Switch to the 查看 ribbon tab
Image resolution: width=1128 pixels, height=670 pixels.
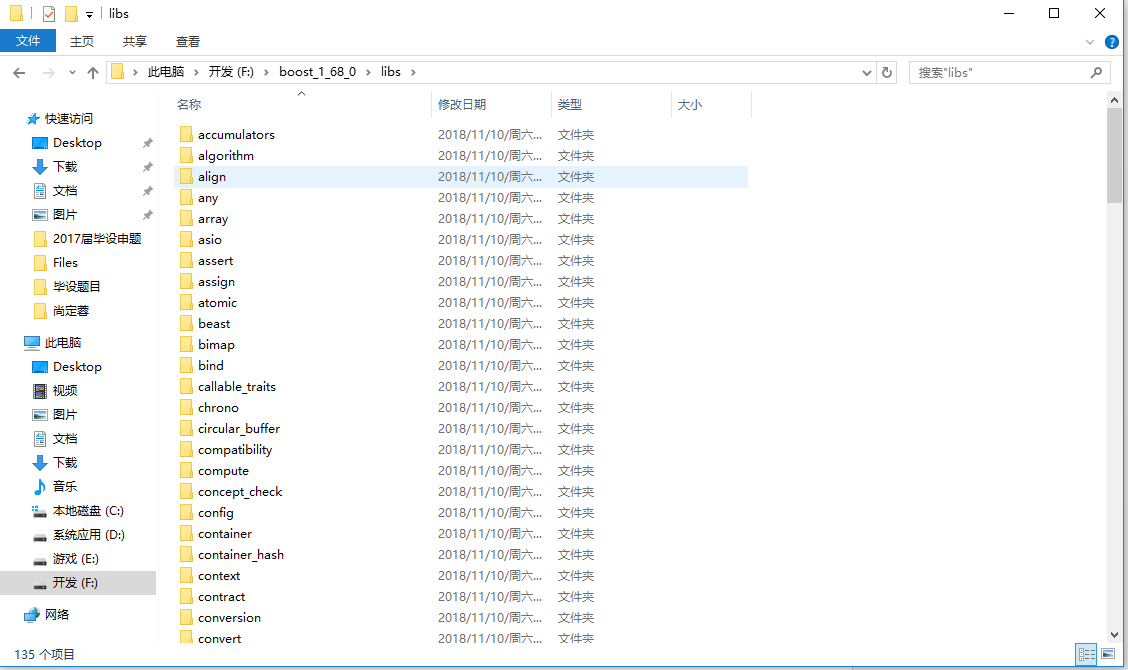pyautogui.click(x=187, y=41)
